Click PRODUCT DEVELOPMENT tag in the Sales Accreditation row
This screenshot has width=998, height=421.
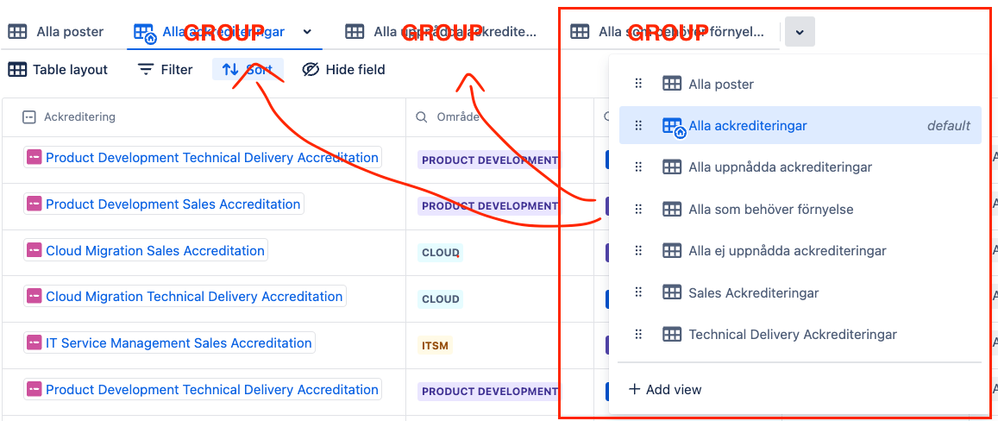tap(489, 206)
